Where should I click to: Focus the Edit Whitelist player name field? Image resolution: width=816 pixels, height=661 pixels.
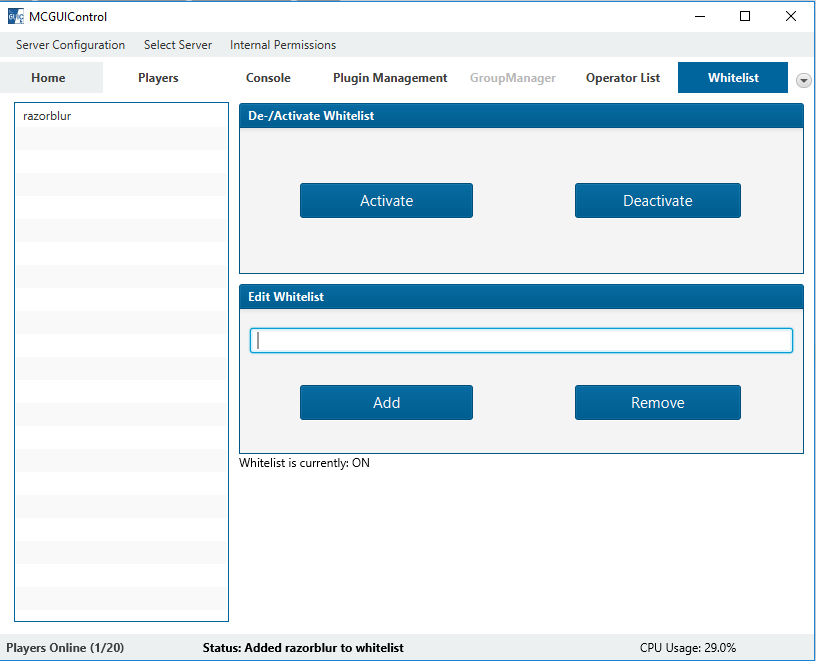pyautogui.click(x=520, y=340)
